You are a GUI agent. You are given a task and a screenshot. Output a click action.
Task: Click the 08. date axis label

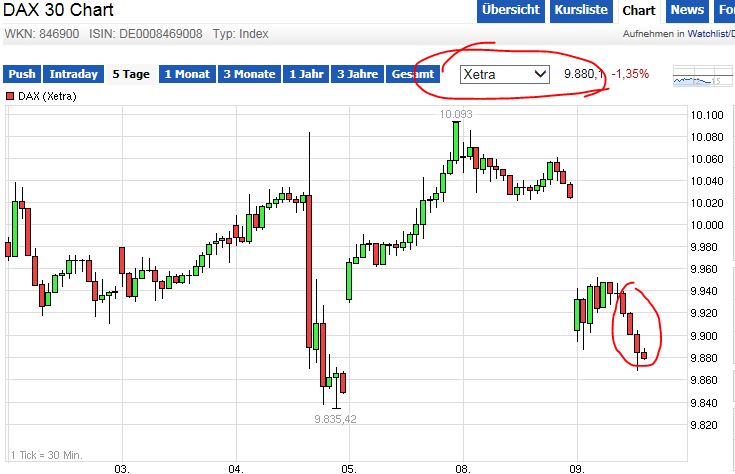(x=463, y=469)
